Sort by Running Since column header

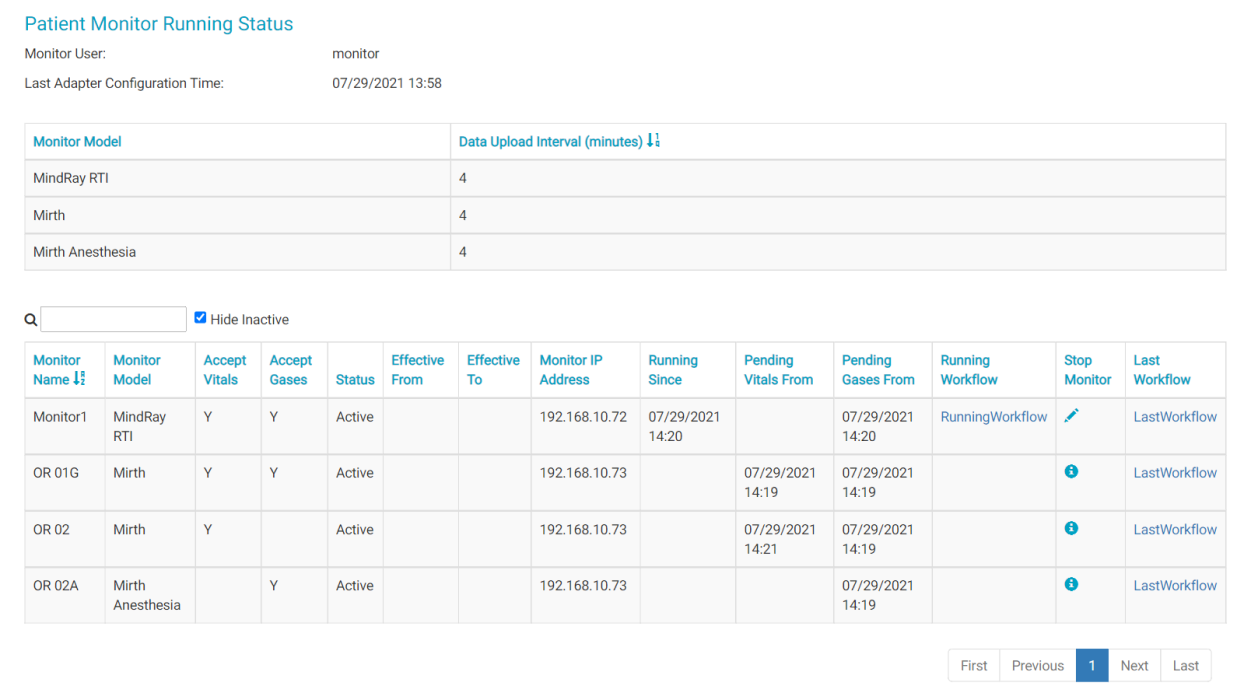point(673,370)
